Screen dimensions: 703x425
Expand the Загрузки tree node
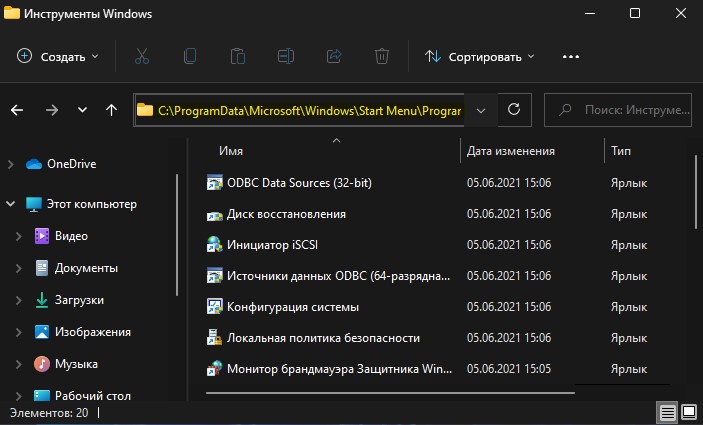[x=18, y=300]
